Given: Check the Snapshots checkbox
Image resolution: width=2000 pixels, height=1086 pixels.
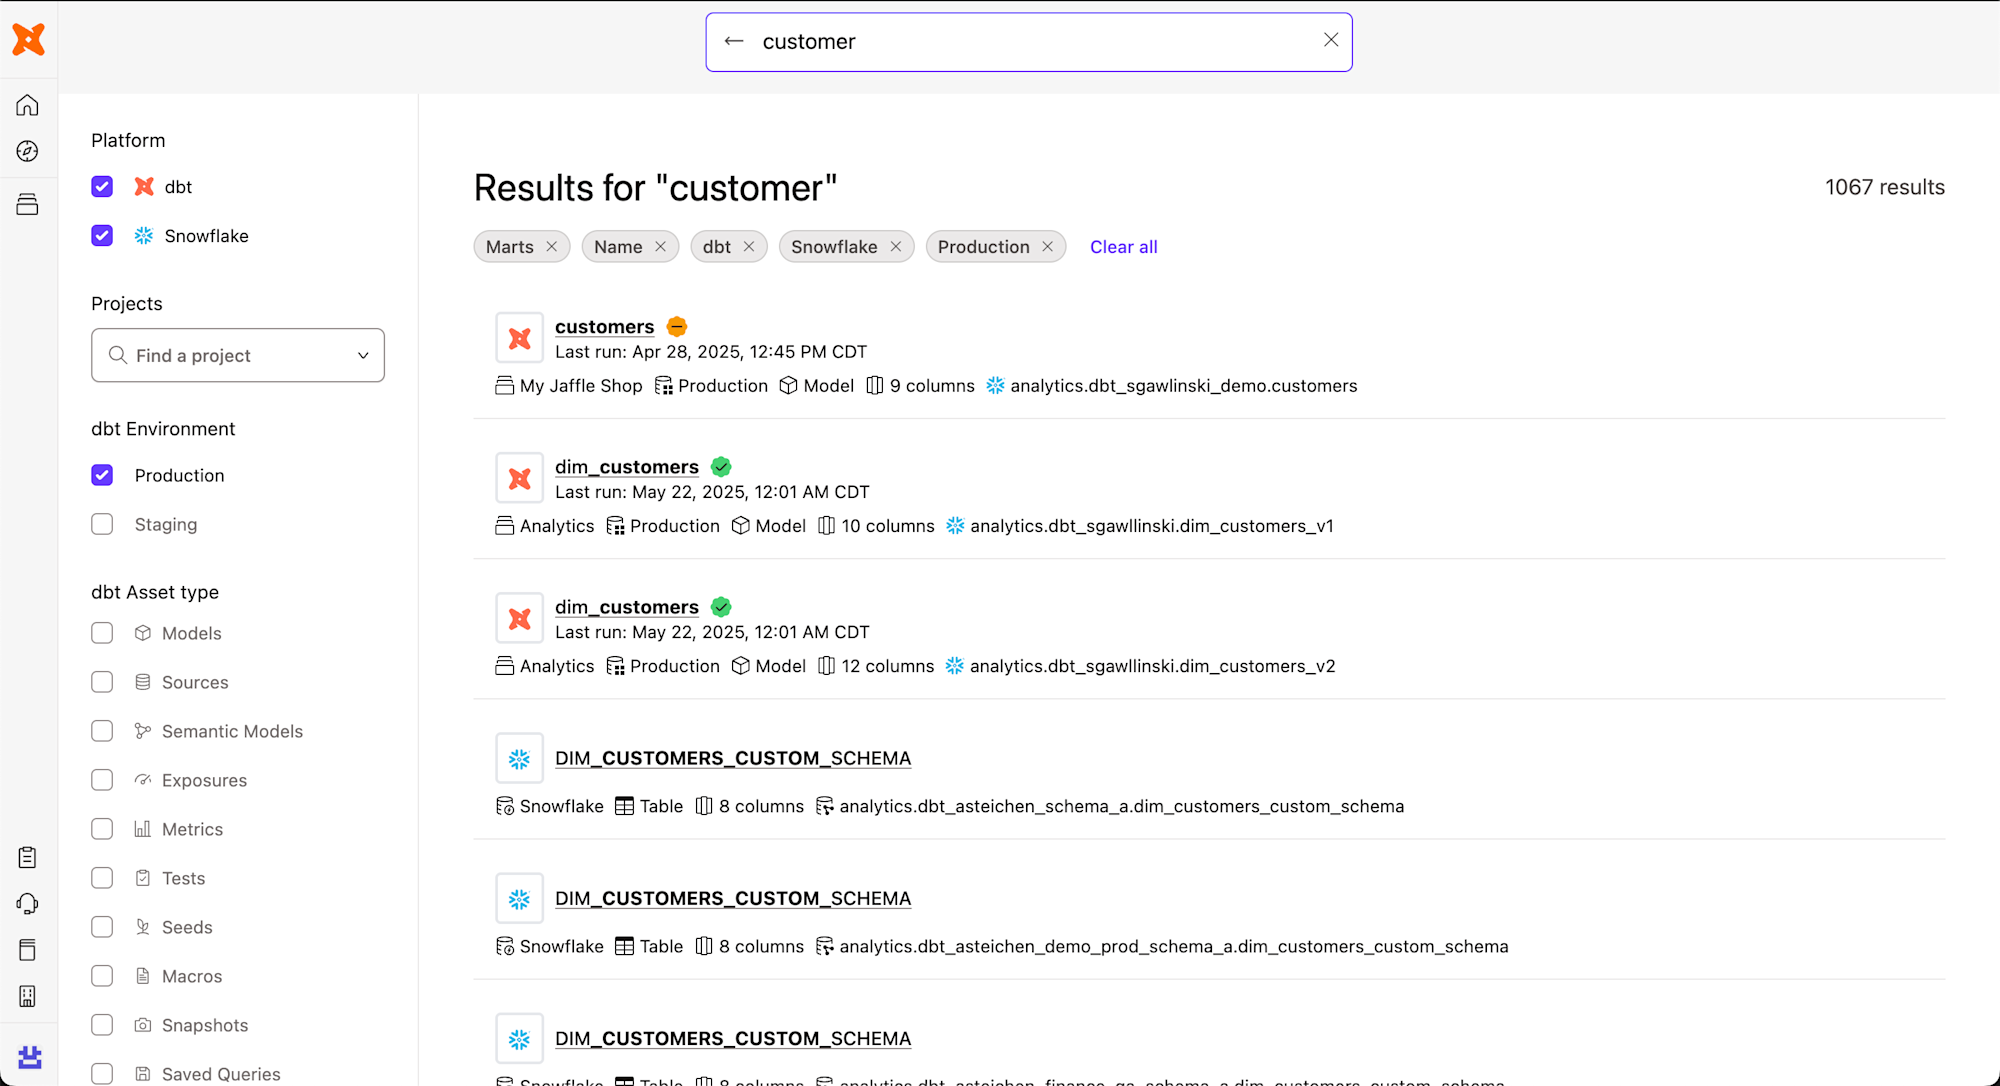Looking at the screenshot, I should [102, 1025].
